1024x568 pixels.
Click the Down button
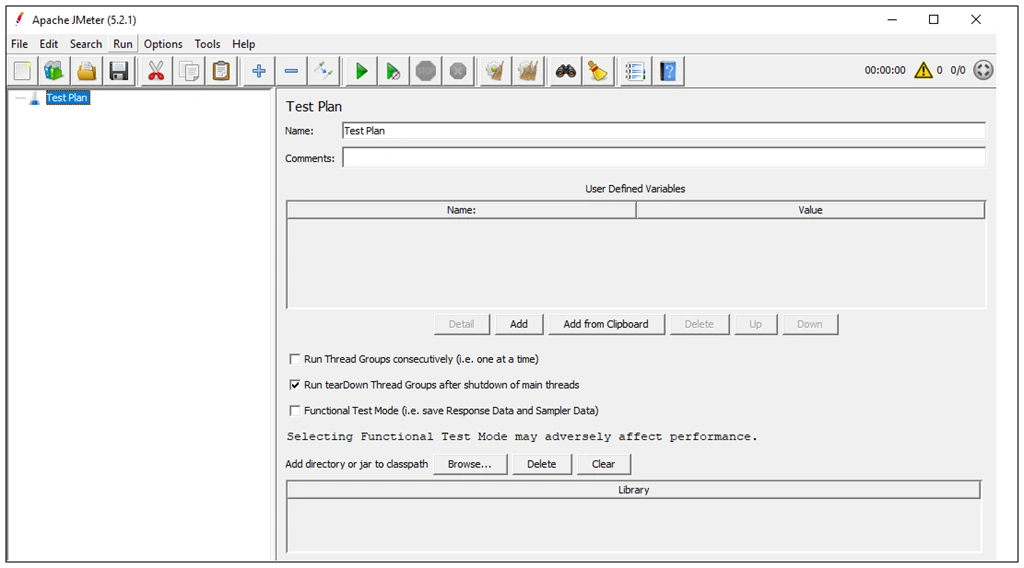[x=810, y=324]
